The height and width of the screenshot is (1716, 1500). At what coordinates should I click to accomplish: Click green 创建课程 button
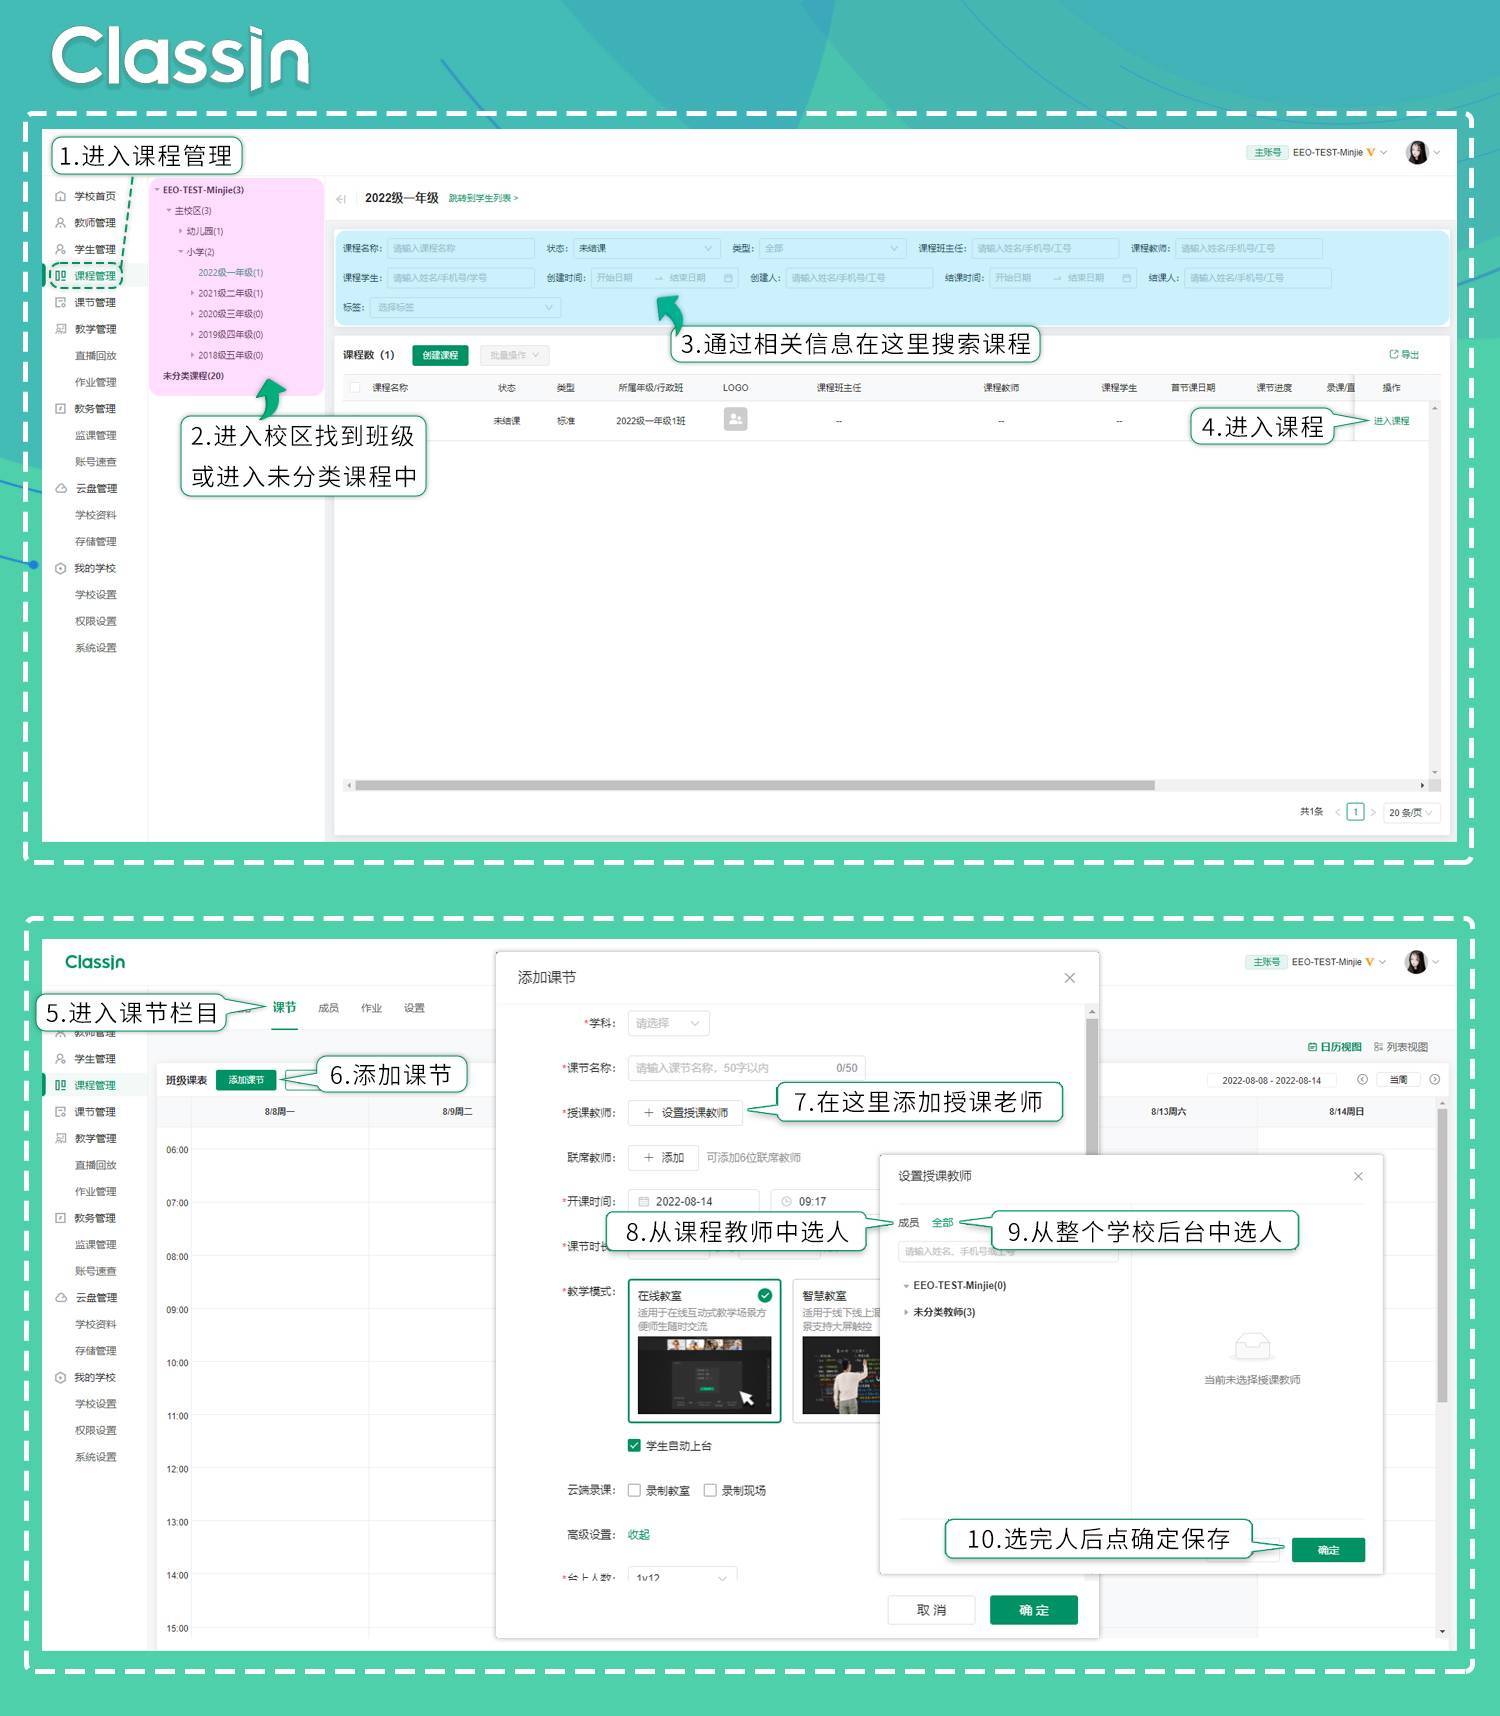click(440, 355)
